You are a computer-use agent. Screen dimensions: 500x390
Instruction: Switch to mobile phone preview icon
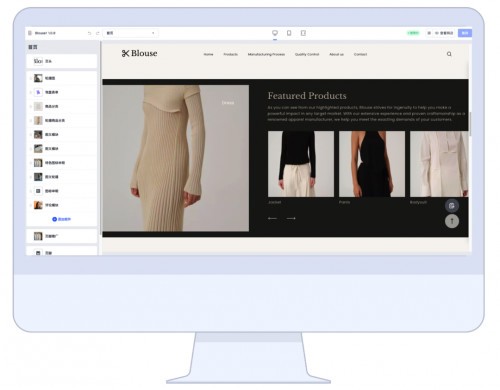click(289, 33)
